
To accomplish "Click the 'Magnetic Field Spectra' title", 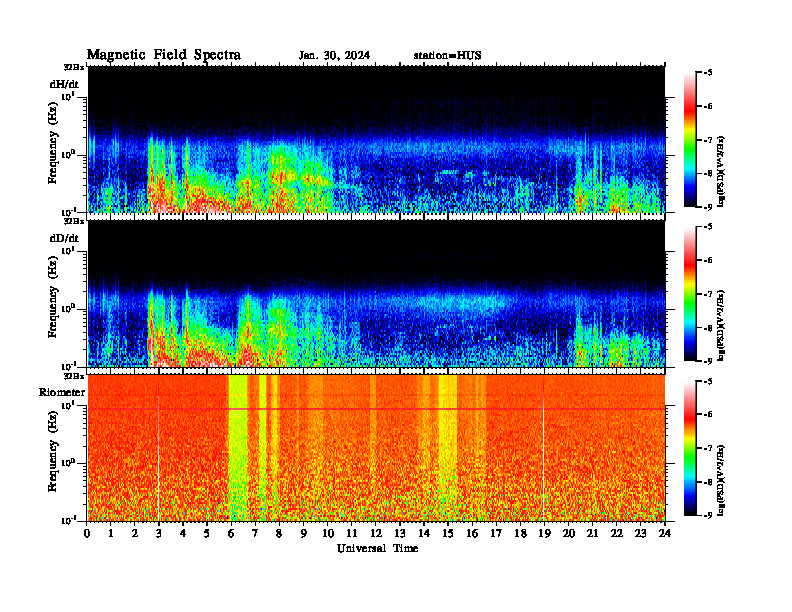I will pyautogui.click(x=164, y=55).
